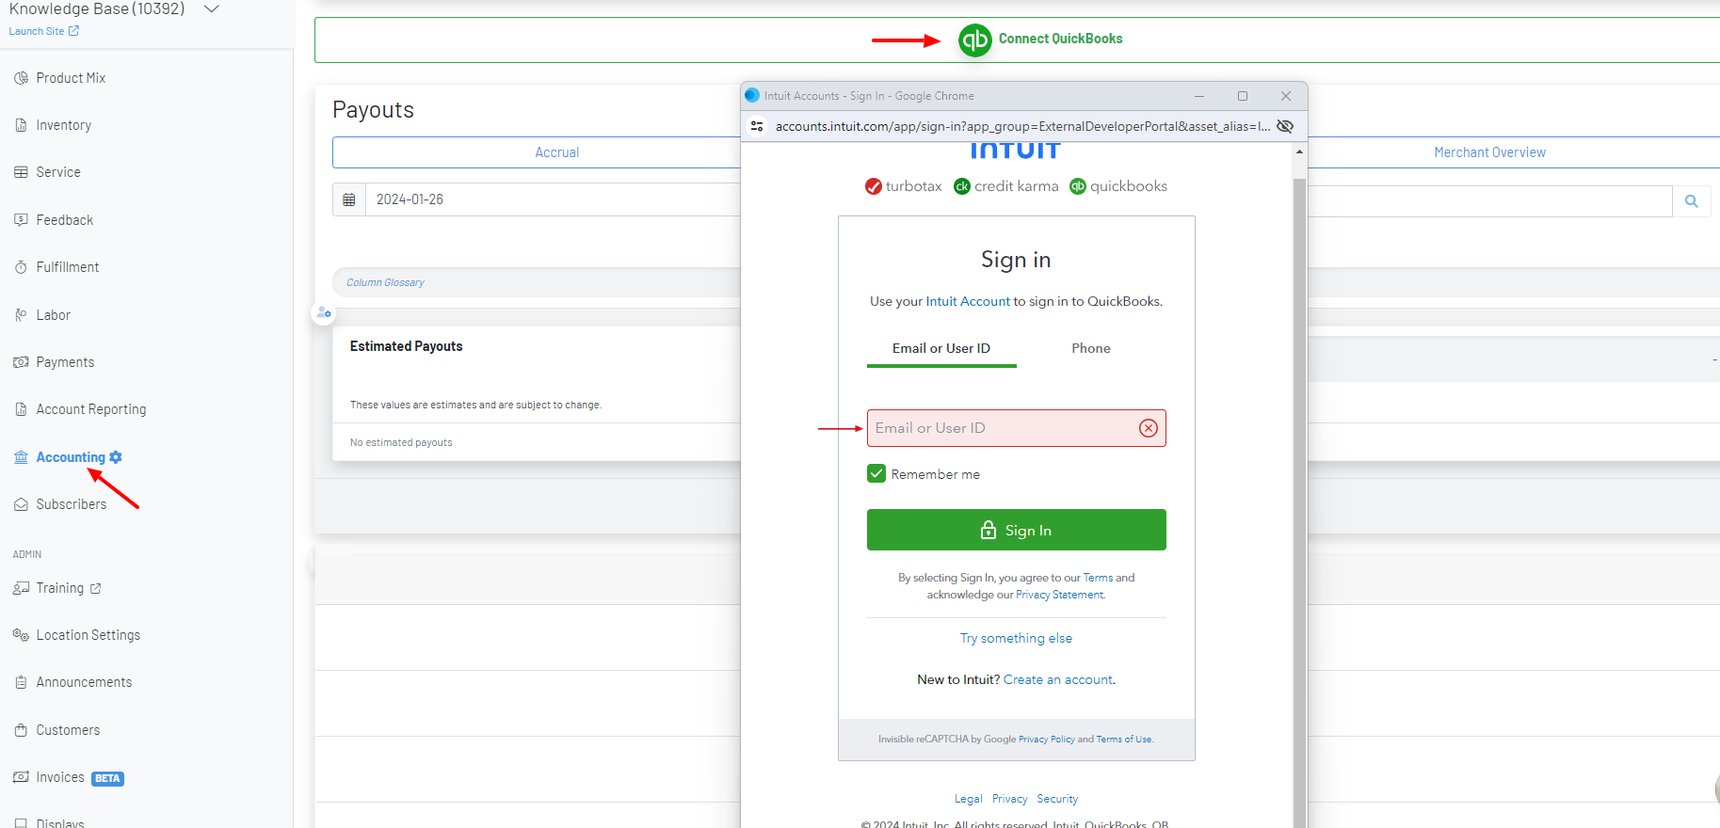Click the Training presenter icon
Screen dimensions: 1720x828
(x=21, y=588)
